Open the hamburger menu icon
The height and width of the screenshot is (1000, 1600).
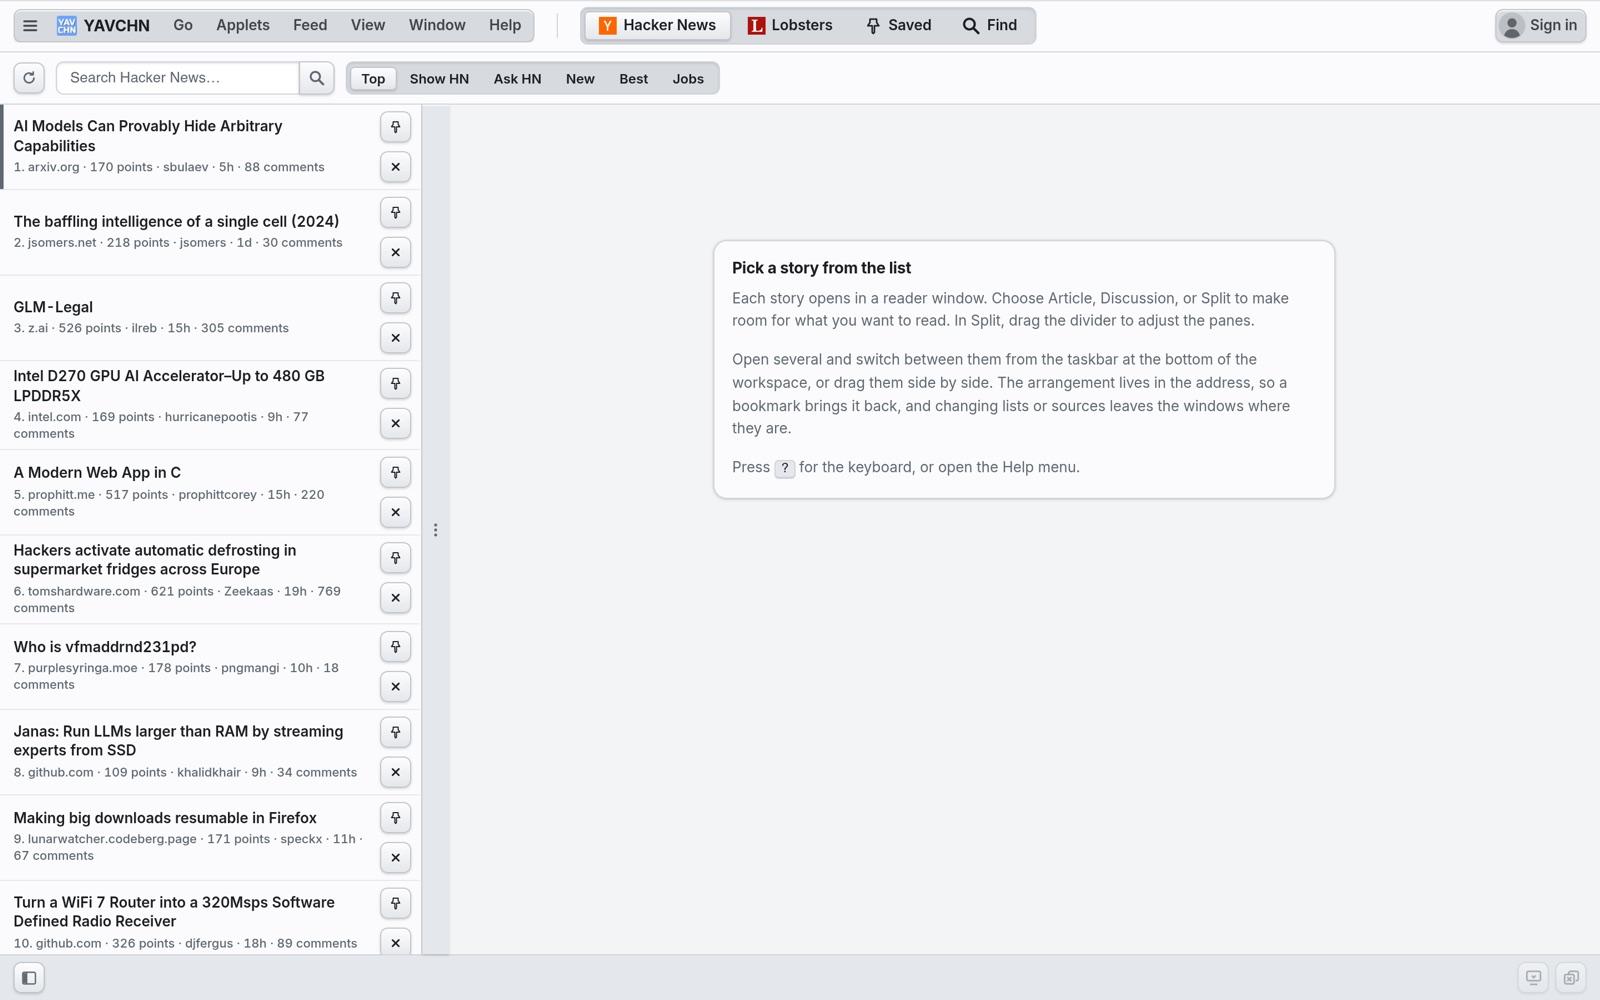click(x=30, y=26)
